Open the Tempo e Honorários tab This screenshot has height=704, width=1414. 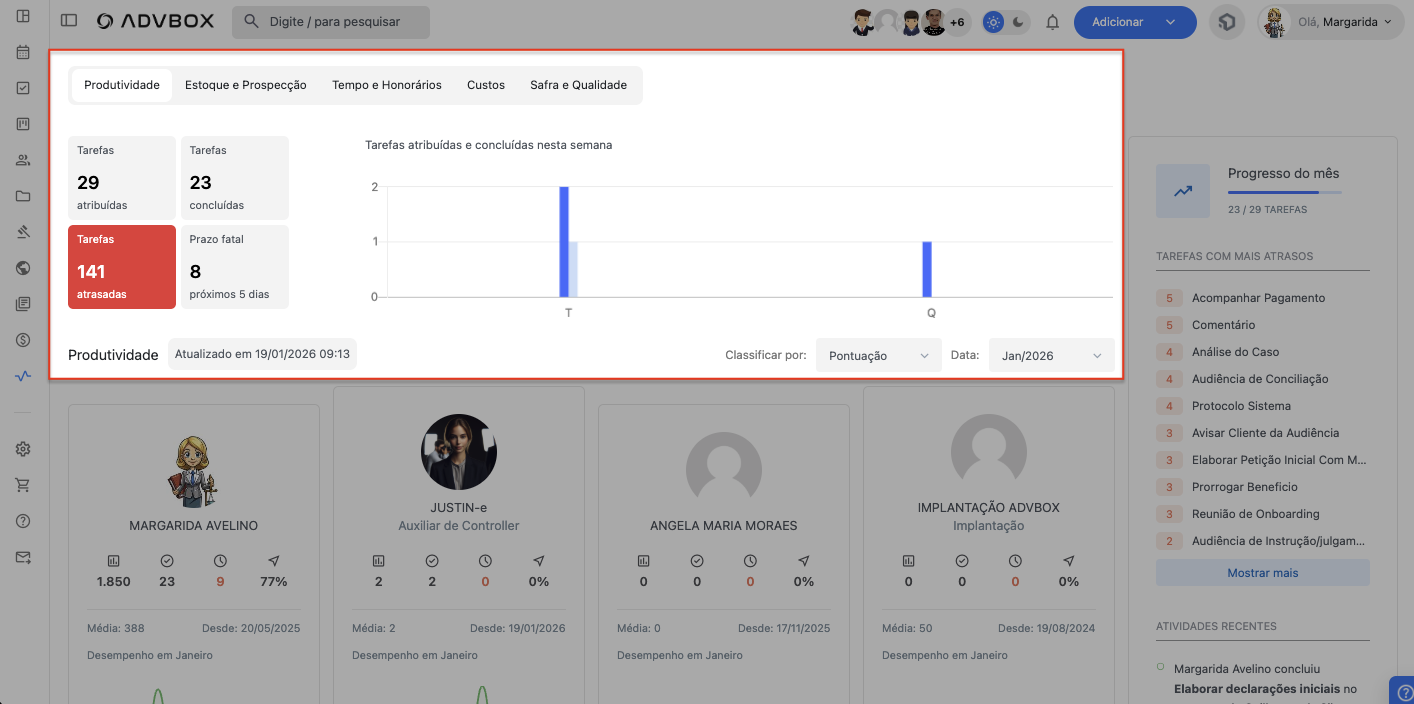pos(386,85)
